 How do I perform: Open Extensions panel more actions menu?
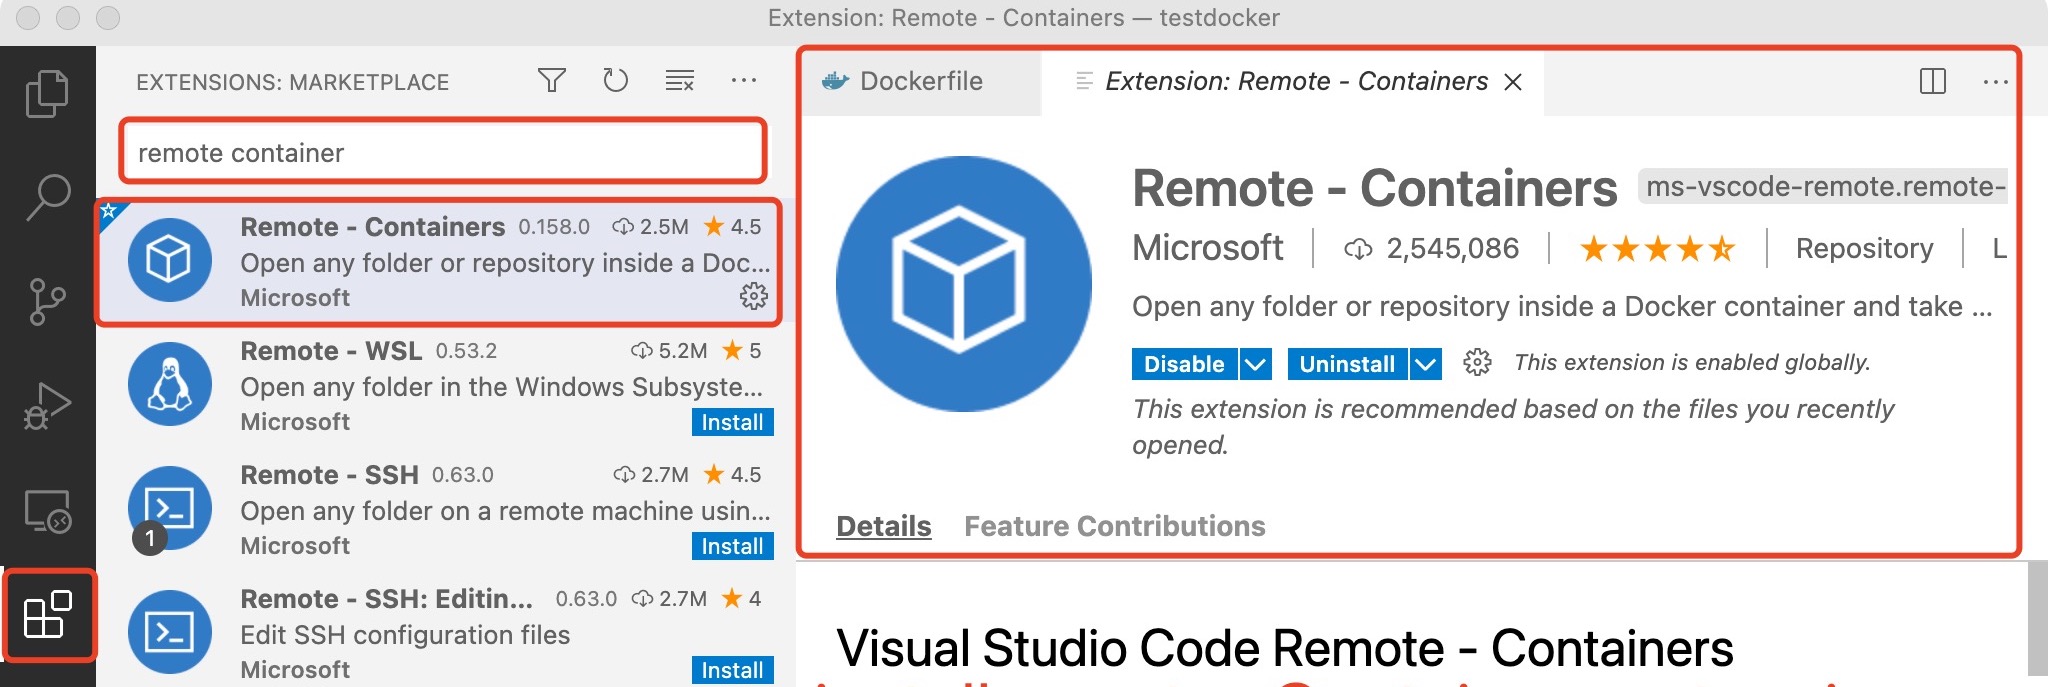744,80
